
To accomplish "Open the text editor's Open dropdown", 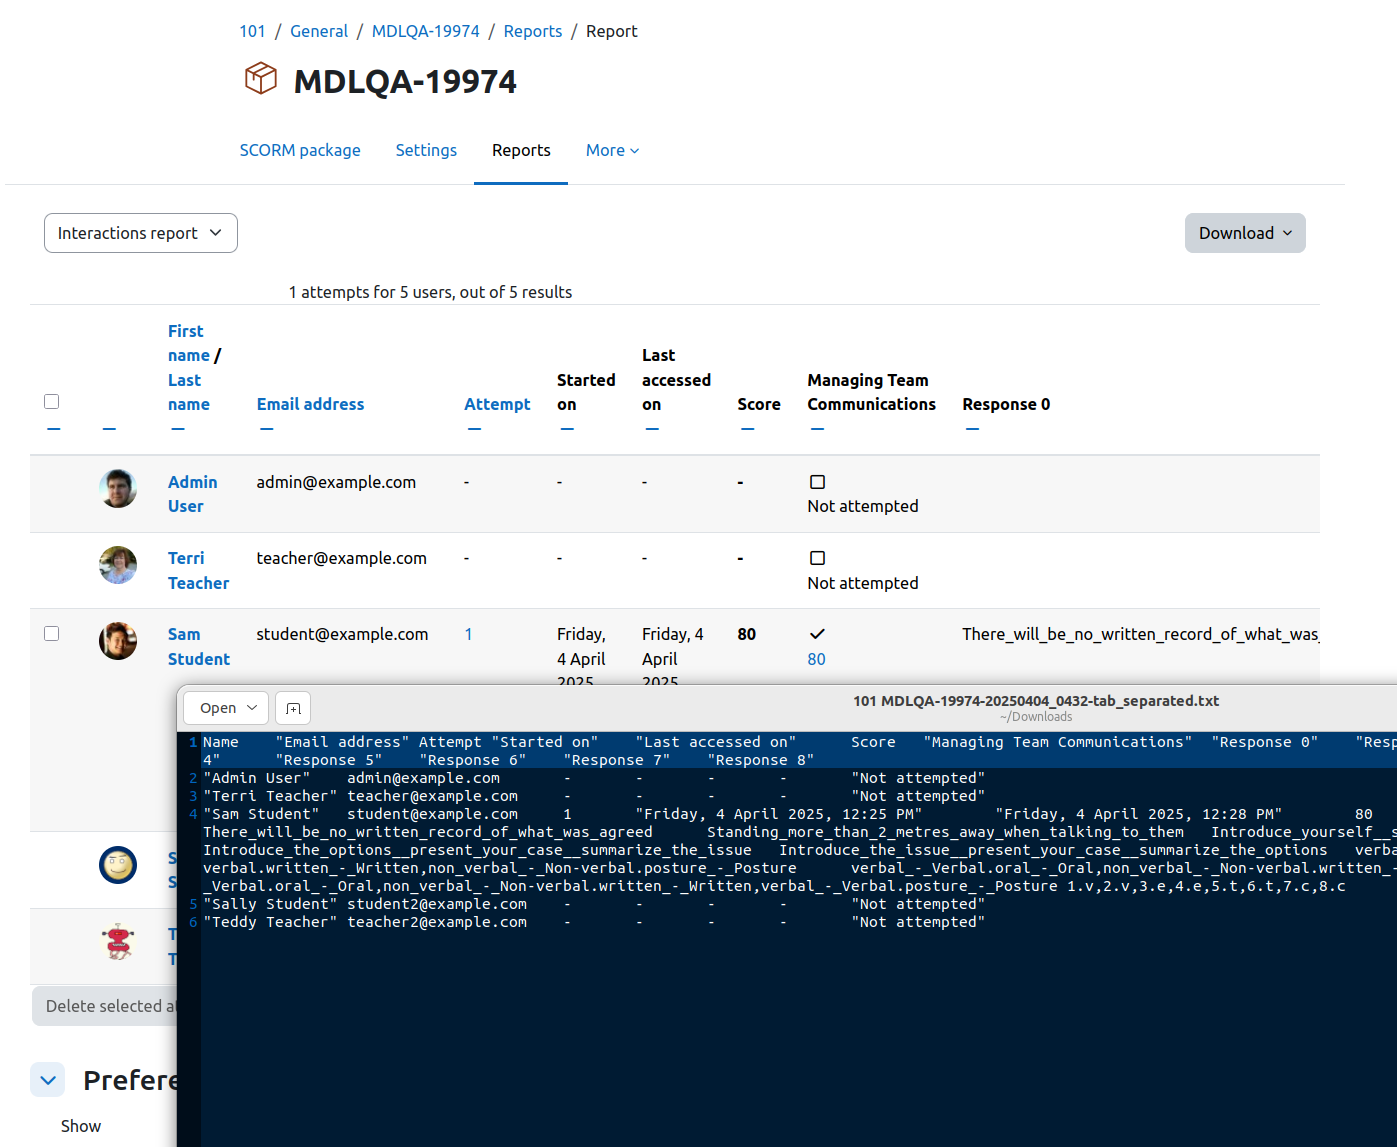I will click(x=226, y=708).
